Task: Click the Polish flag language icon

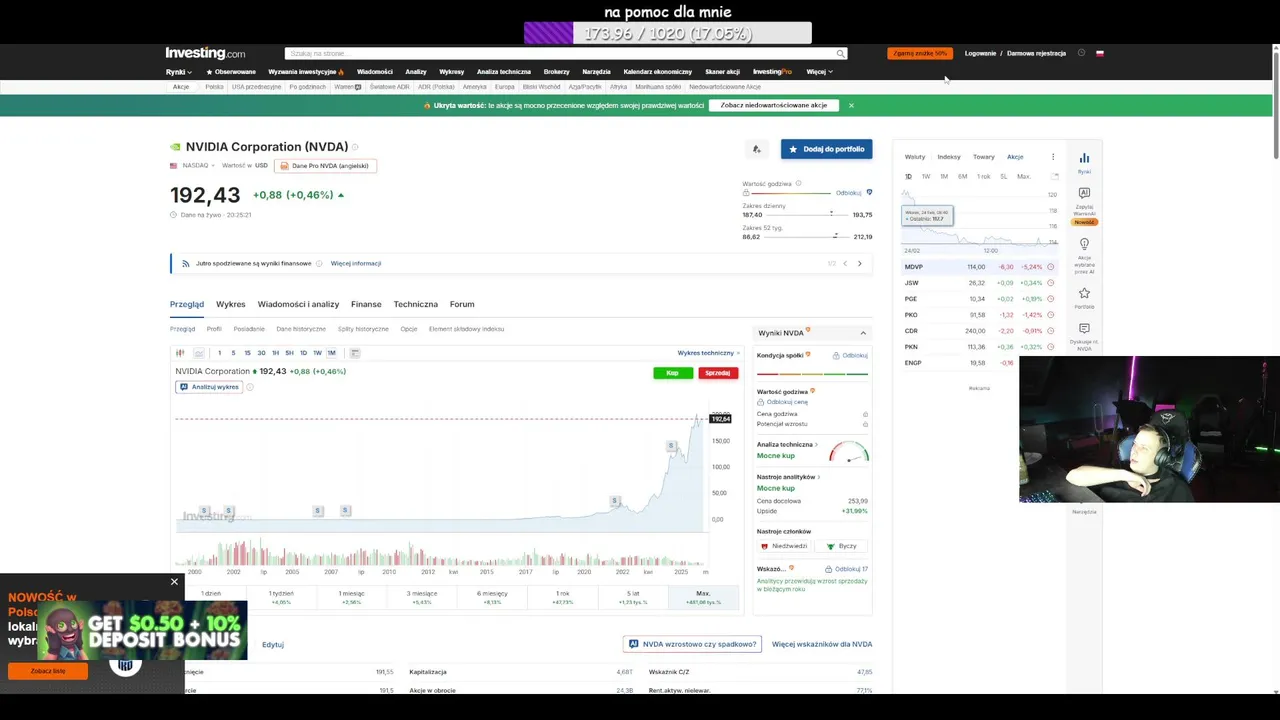Action: point(1100,53)
